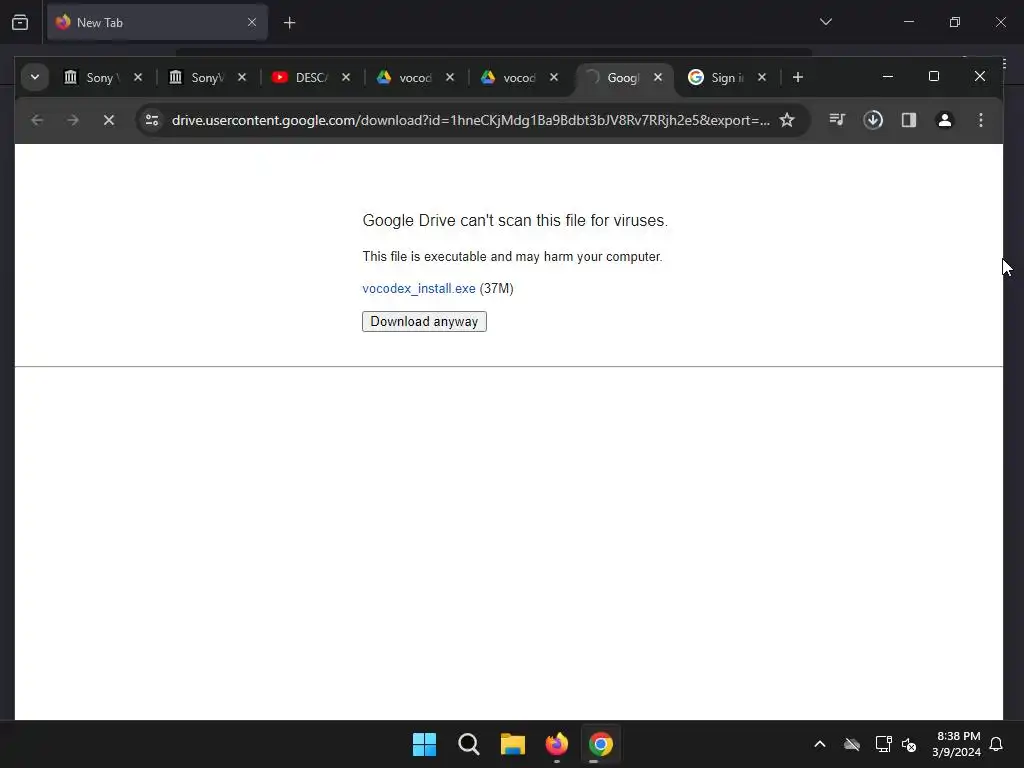View site information icon in address bar
This screenshot has width=1024, height=768.
tap(152, 120)
